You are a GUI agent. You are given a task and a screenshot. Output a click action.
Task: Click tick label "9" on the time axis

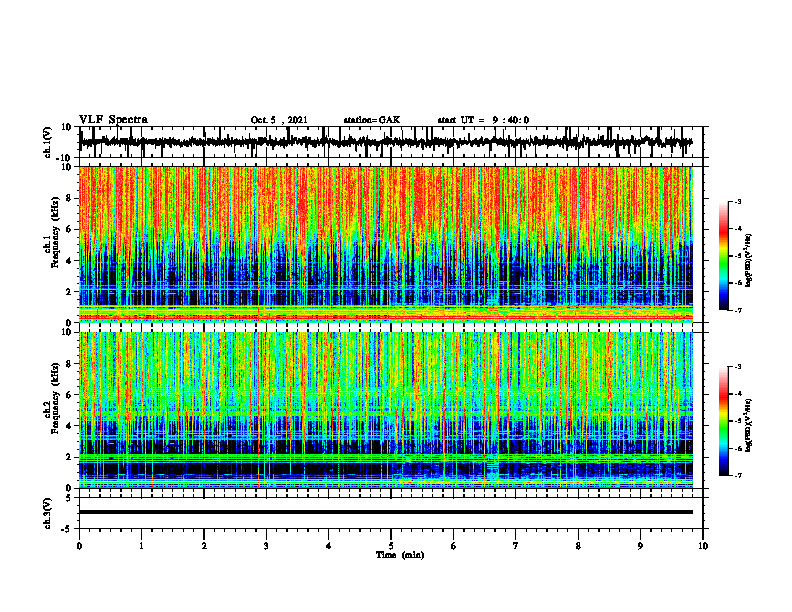pyautogui.click(x=640, y=546)
